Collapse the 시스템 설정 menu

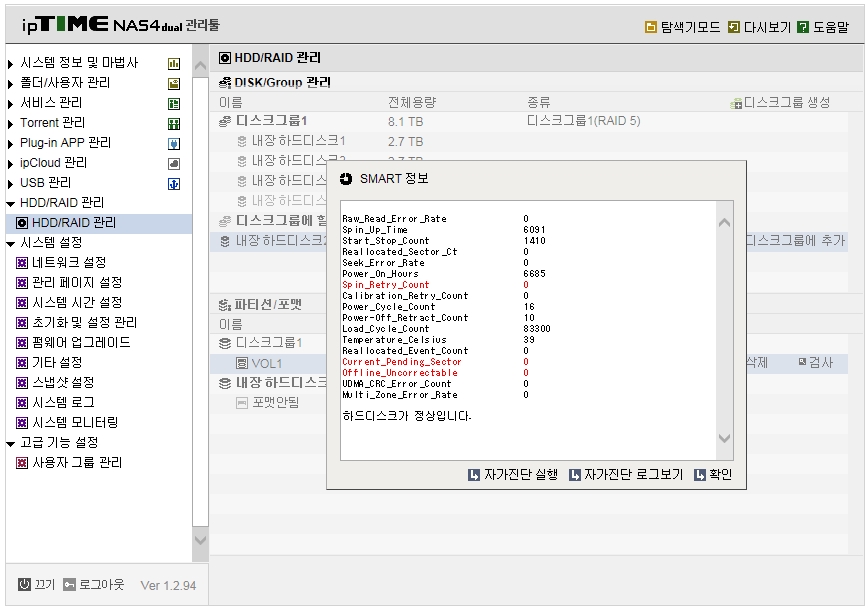pyautogui.click(x=11, y=244)
